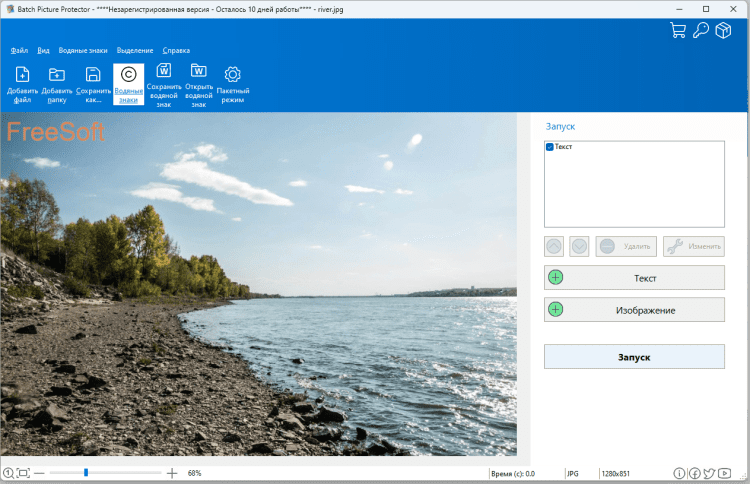The width and height of the screenshot is (750, 484).
Task: Click the Удалить button
Action: click(x=626, y=246)
